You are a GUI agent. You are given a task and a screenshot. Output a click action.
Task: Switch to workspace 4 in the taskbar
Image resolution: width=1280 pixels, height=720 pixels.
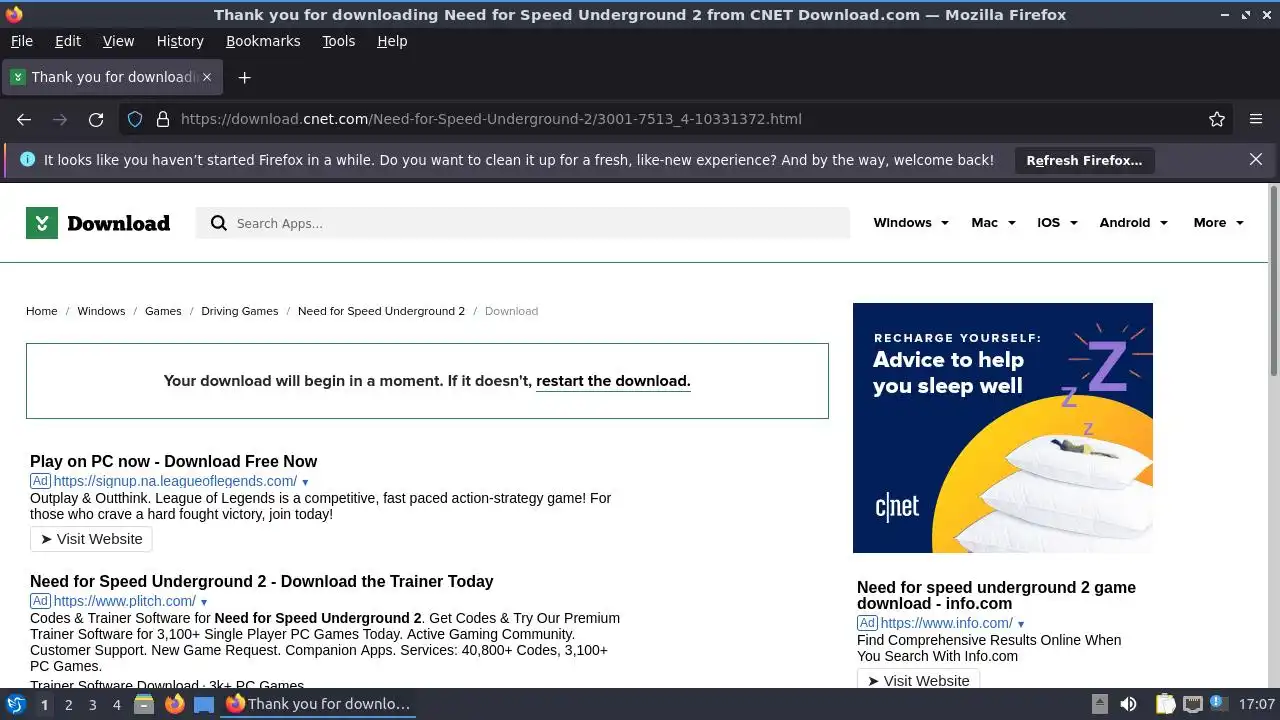tap(116, 704)
